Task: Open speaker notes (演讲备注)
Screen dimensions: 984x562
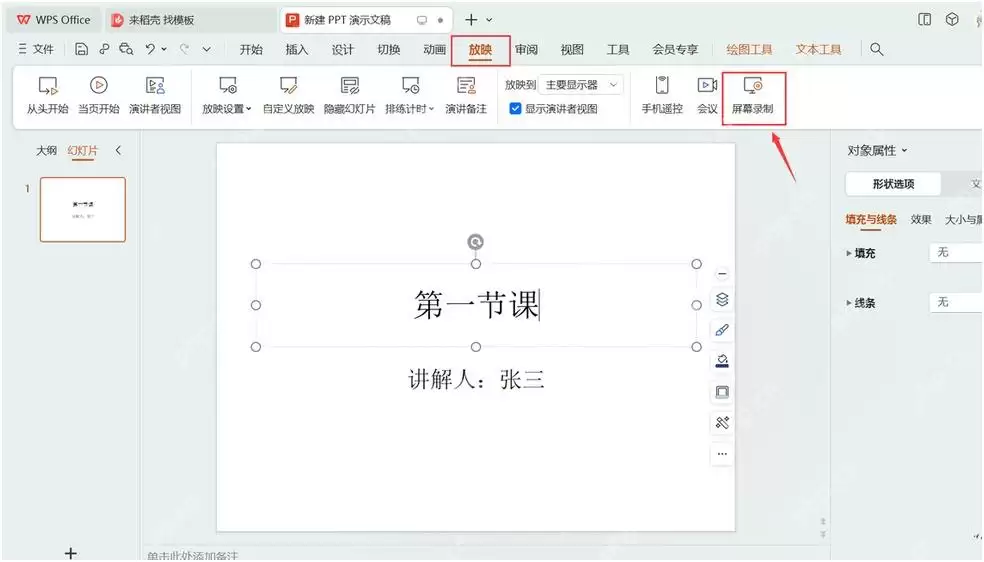Action: tap(466, 95)
